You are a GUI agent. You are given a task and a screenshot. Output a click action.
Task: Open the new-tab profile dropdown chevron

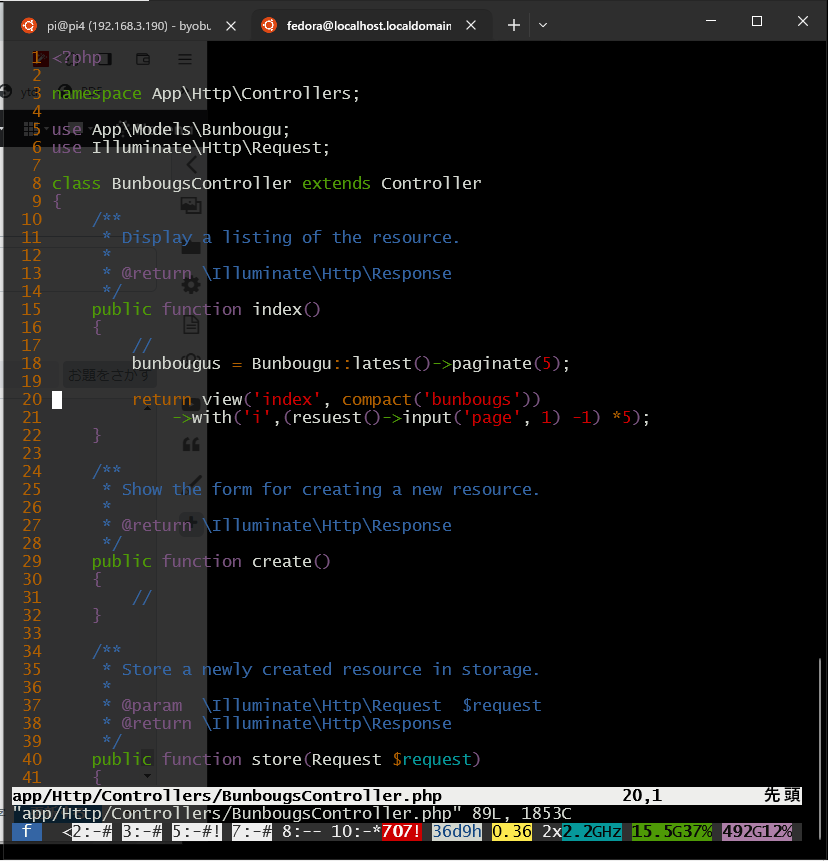tap(543, 25)
